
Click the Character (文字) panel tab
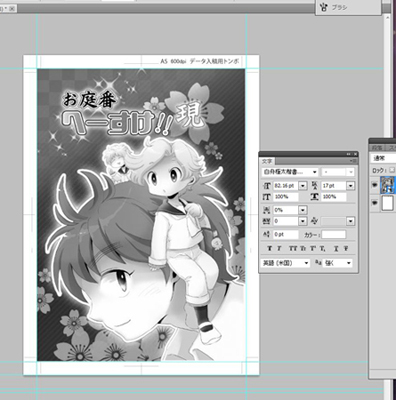(267, 161)
